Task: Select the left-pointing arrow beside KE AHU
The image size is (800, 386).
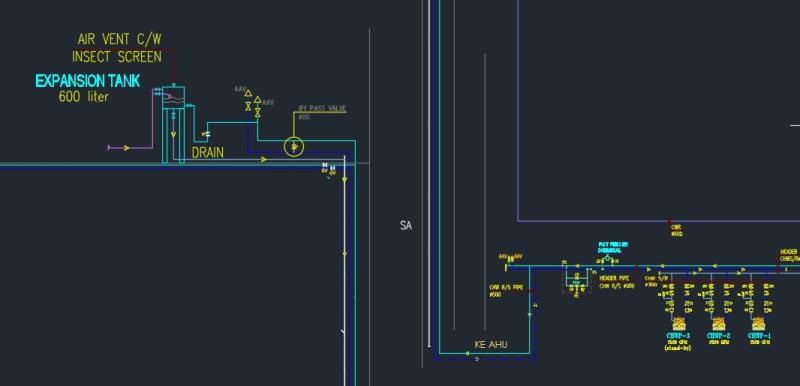Action: 466,353
